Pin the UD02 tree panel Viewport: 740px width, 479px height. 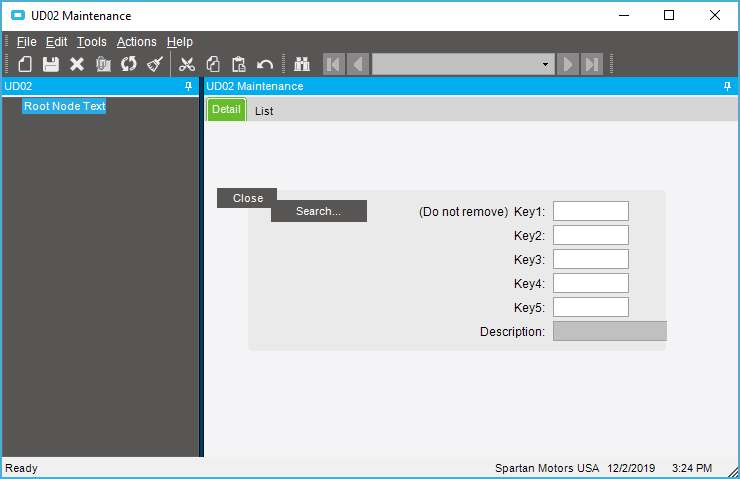point(188,86)
